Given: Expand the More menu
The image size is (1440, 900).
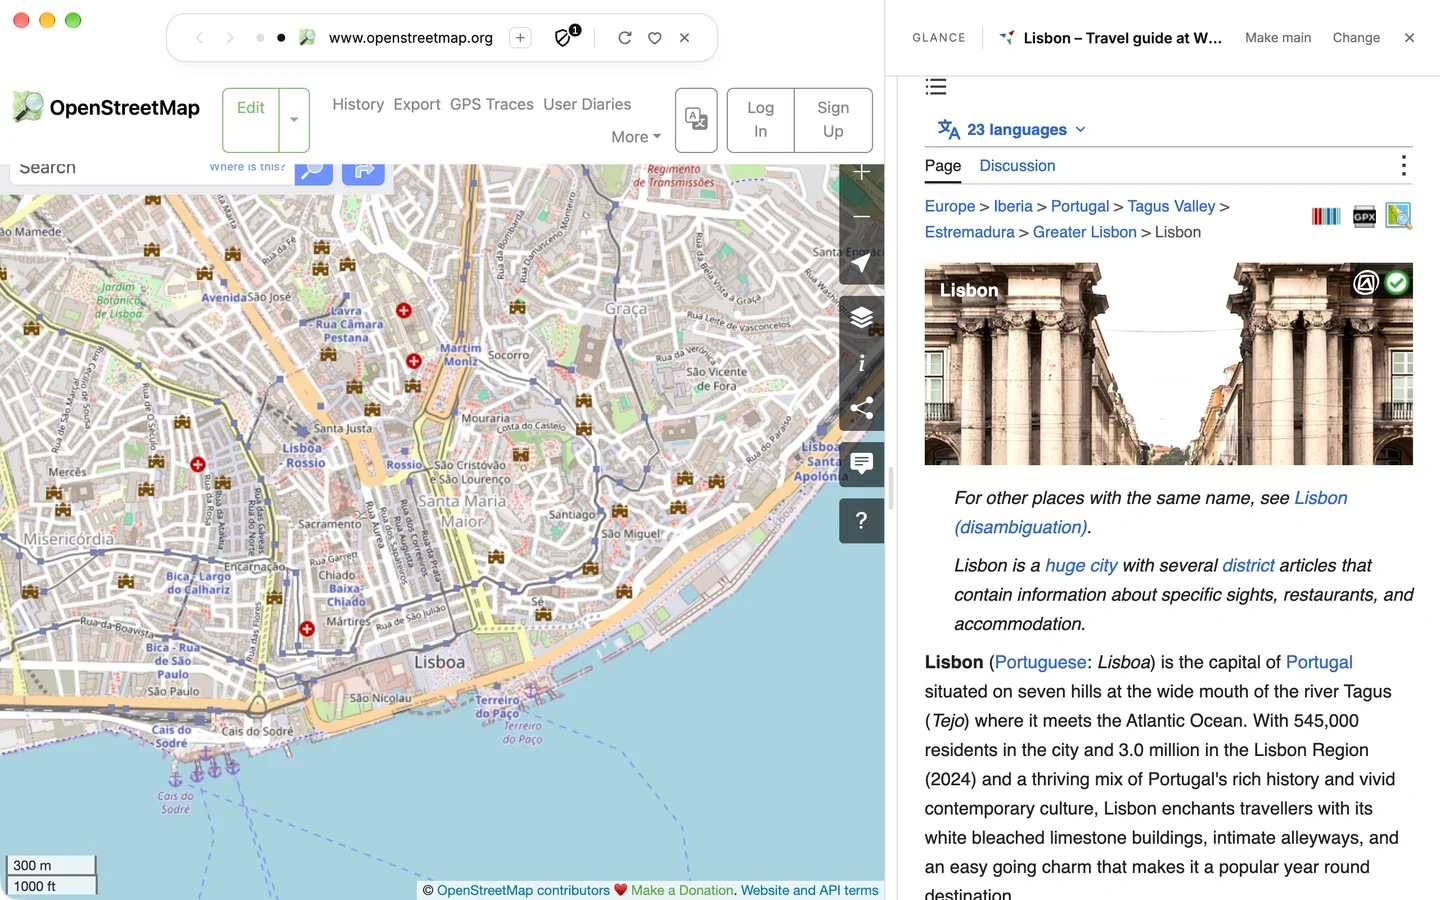Looking at the screenshot, I should (636, 137).
